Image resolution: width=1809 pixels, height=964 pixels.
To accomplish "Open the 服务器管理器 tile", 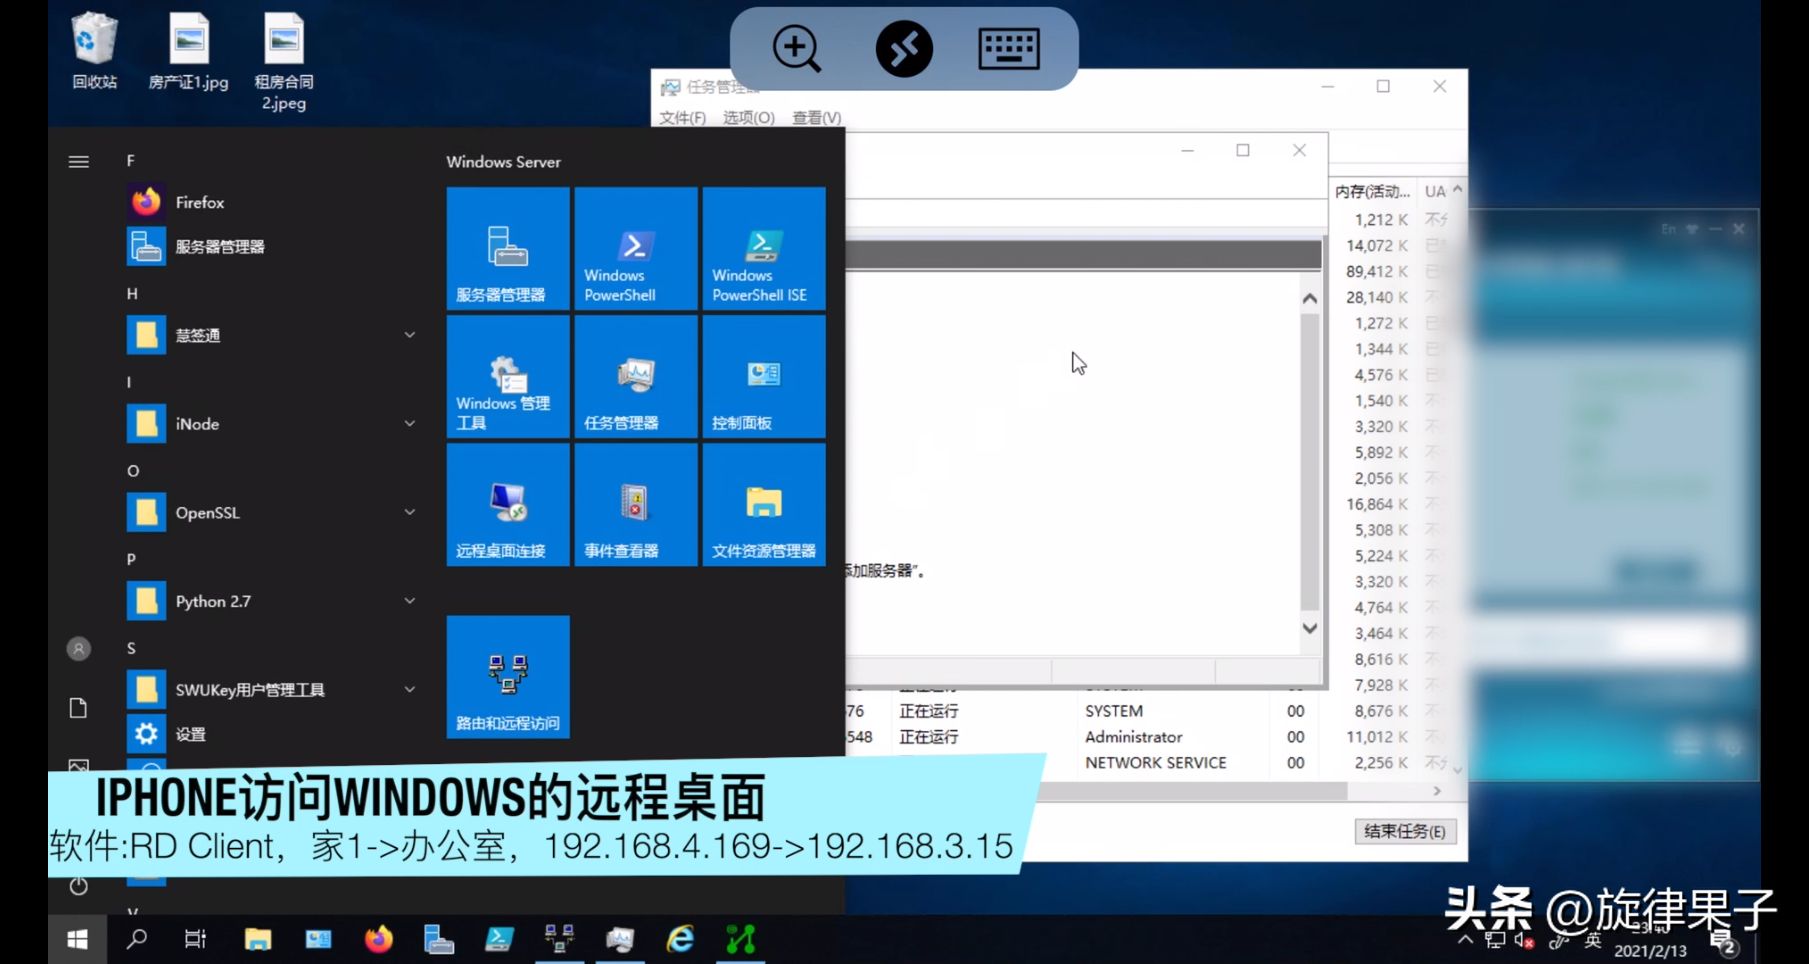I will tap(508, 248).
